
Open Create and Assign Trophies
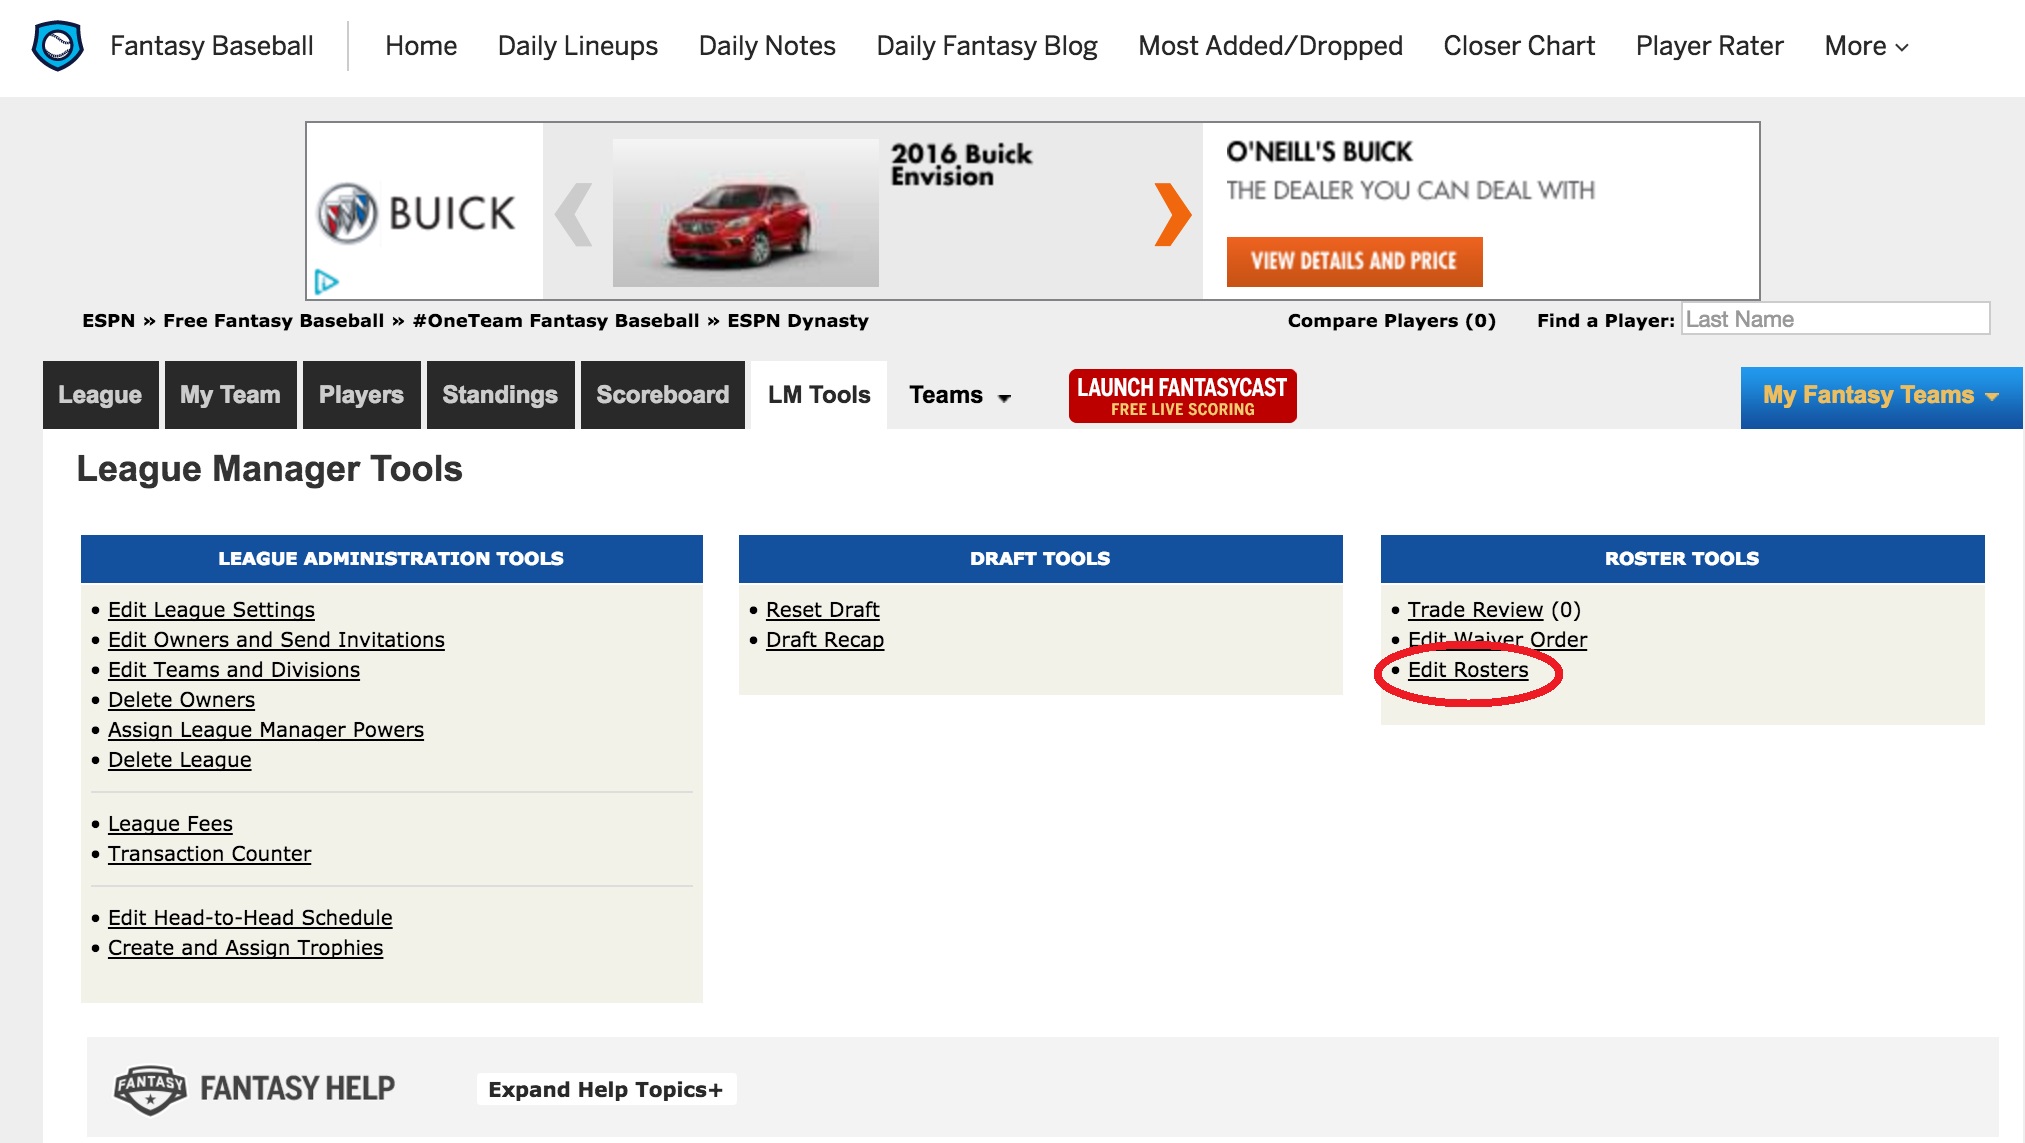(245, 948)
